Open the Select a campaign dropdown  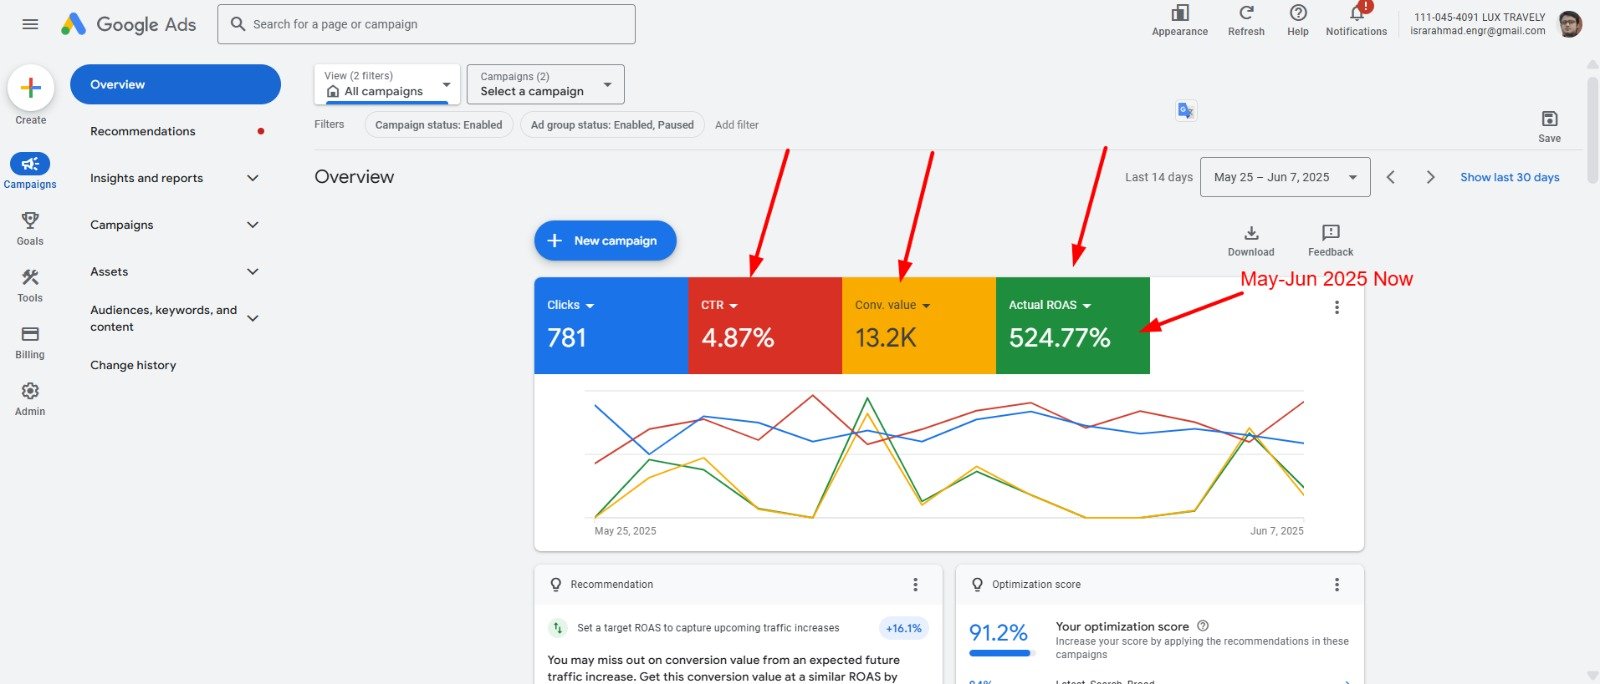[x=545, y=84]
